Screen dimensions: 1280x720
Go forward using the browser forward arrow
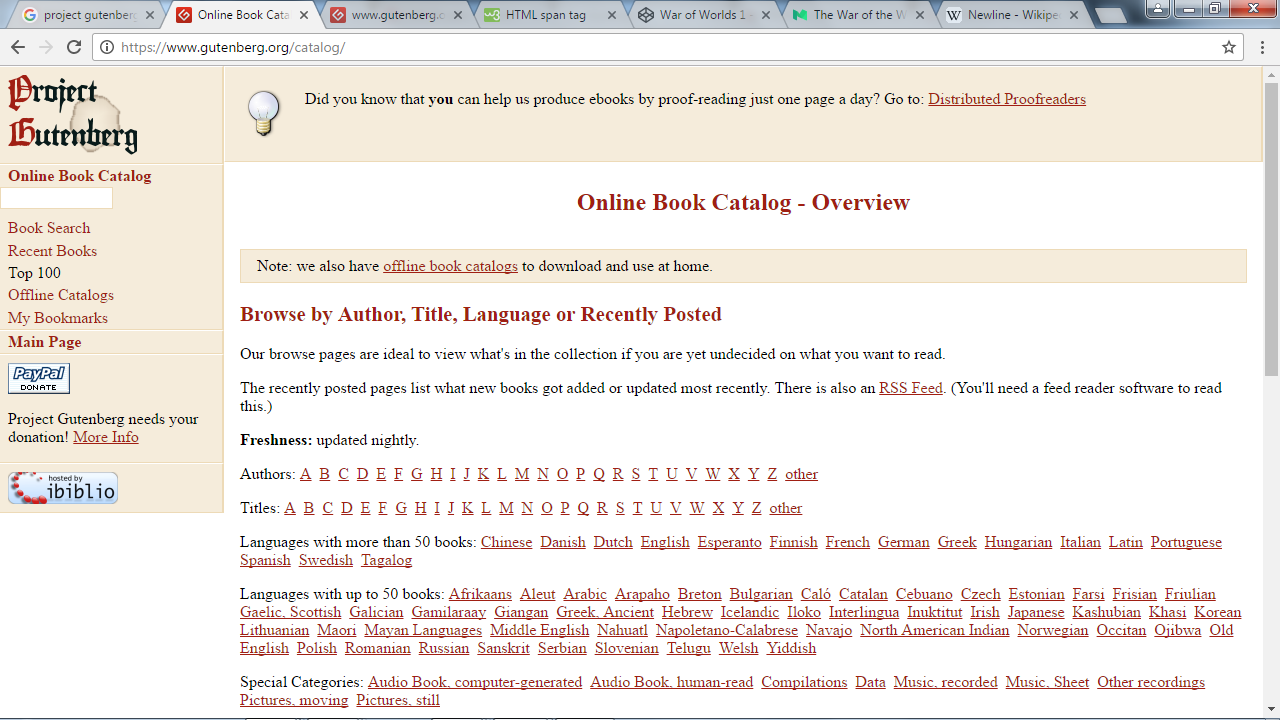(x=46, y=47)
